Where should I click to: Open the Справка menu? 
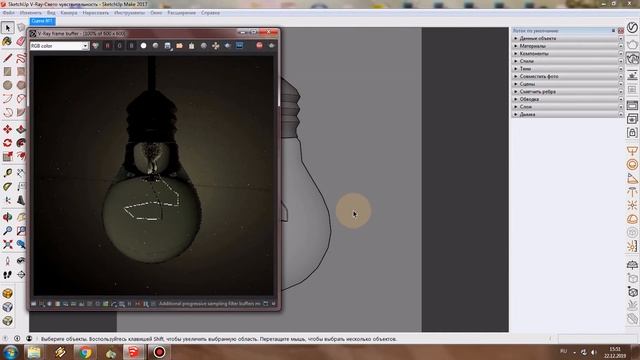[x=211, y=13]
